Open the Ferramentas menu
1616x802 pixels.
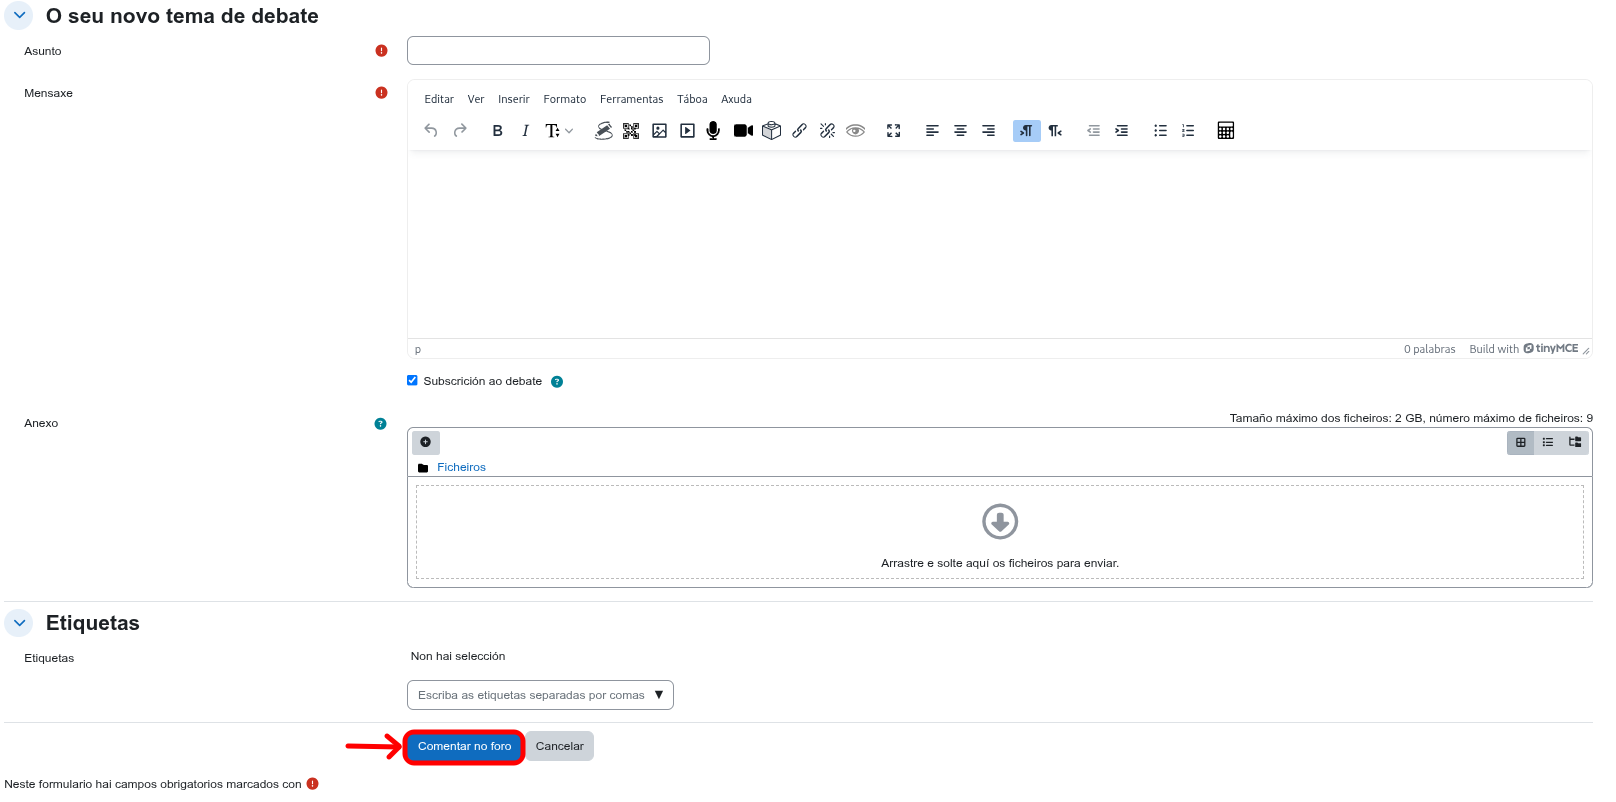tap(631, 99)
